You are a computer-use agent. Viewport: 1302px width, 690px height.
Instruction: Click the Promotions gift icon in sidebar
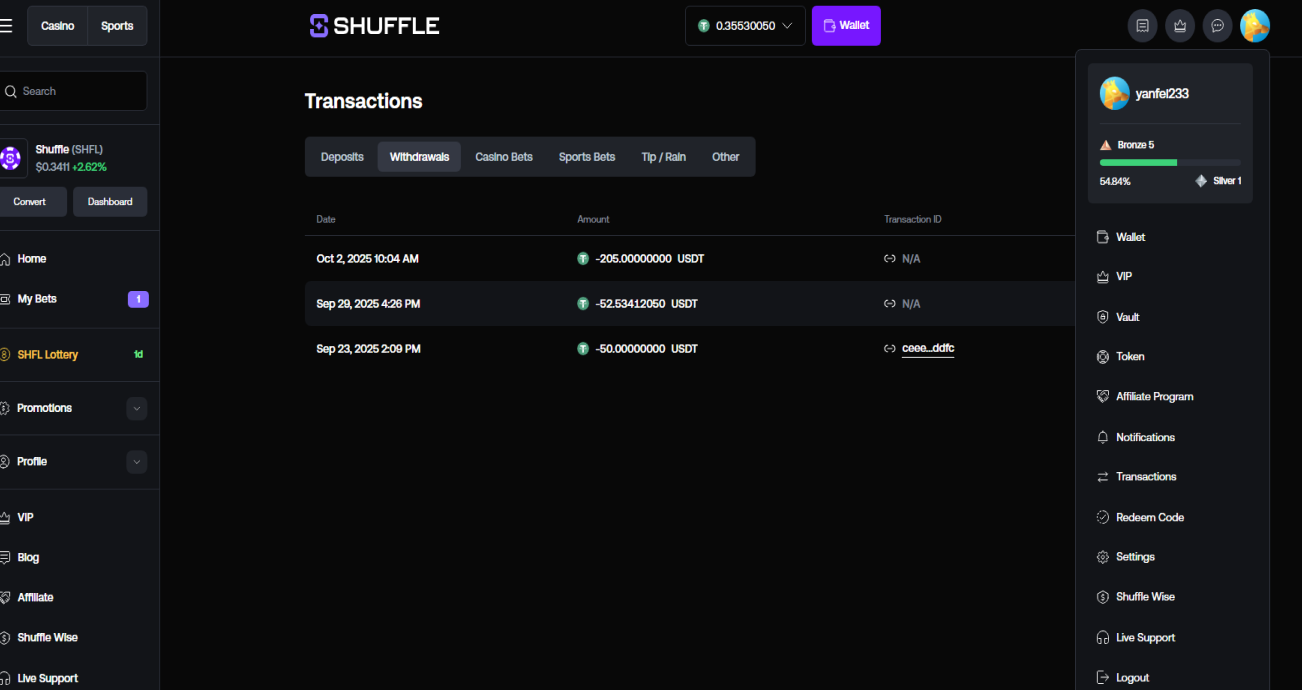tap(6, 408)
